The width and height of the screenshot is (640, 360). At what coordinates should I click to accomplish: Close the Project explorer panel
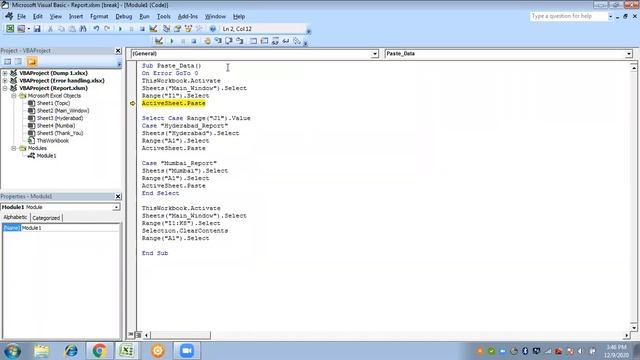pos(118,51)
